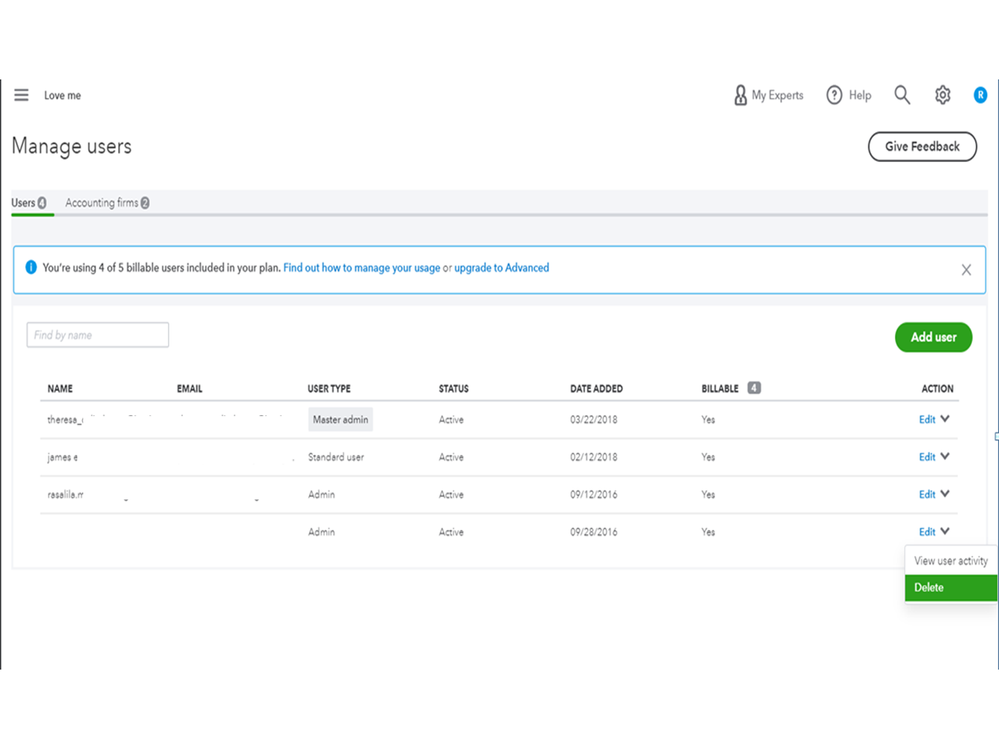The height and width of the screenshot is (749, 999).
Task: Open the search magnifier icon
Action: [x=902, y=95]
